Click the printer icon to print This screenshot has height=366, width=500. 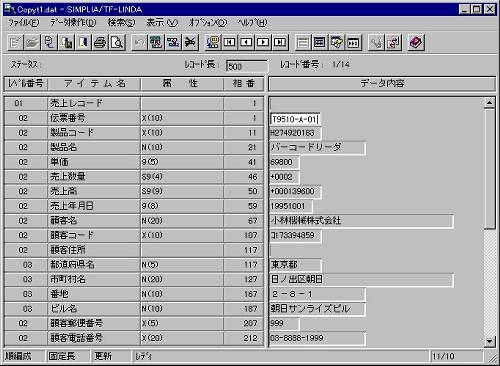pos(100,42)
